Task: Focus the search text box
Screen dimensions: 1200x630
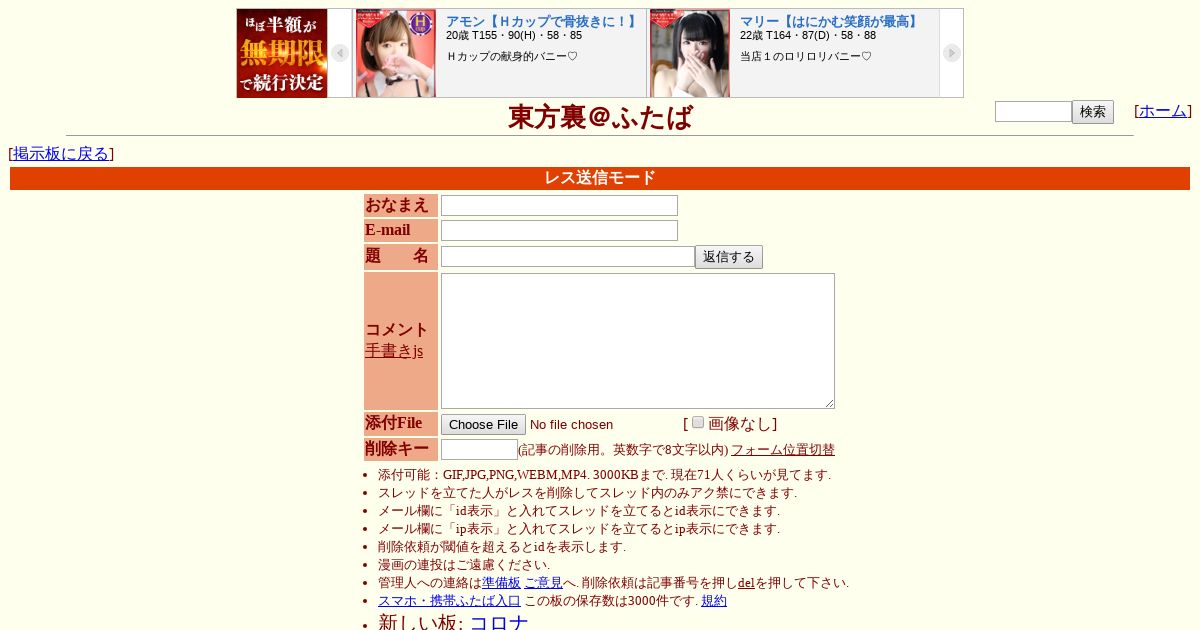Action: (x=1033, y=112)
